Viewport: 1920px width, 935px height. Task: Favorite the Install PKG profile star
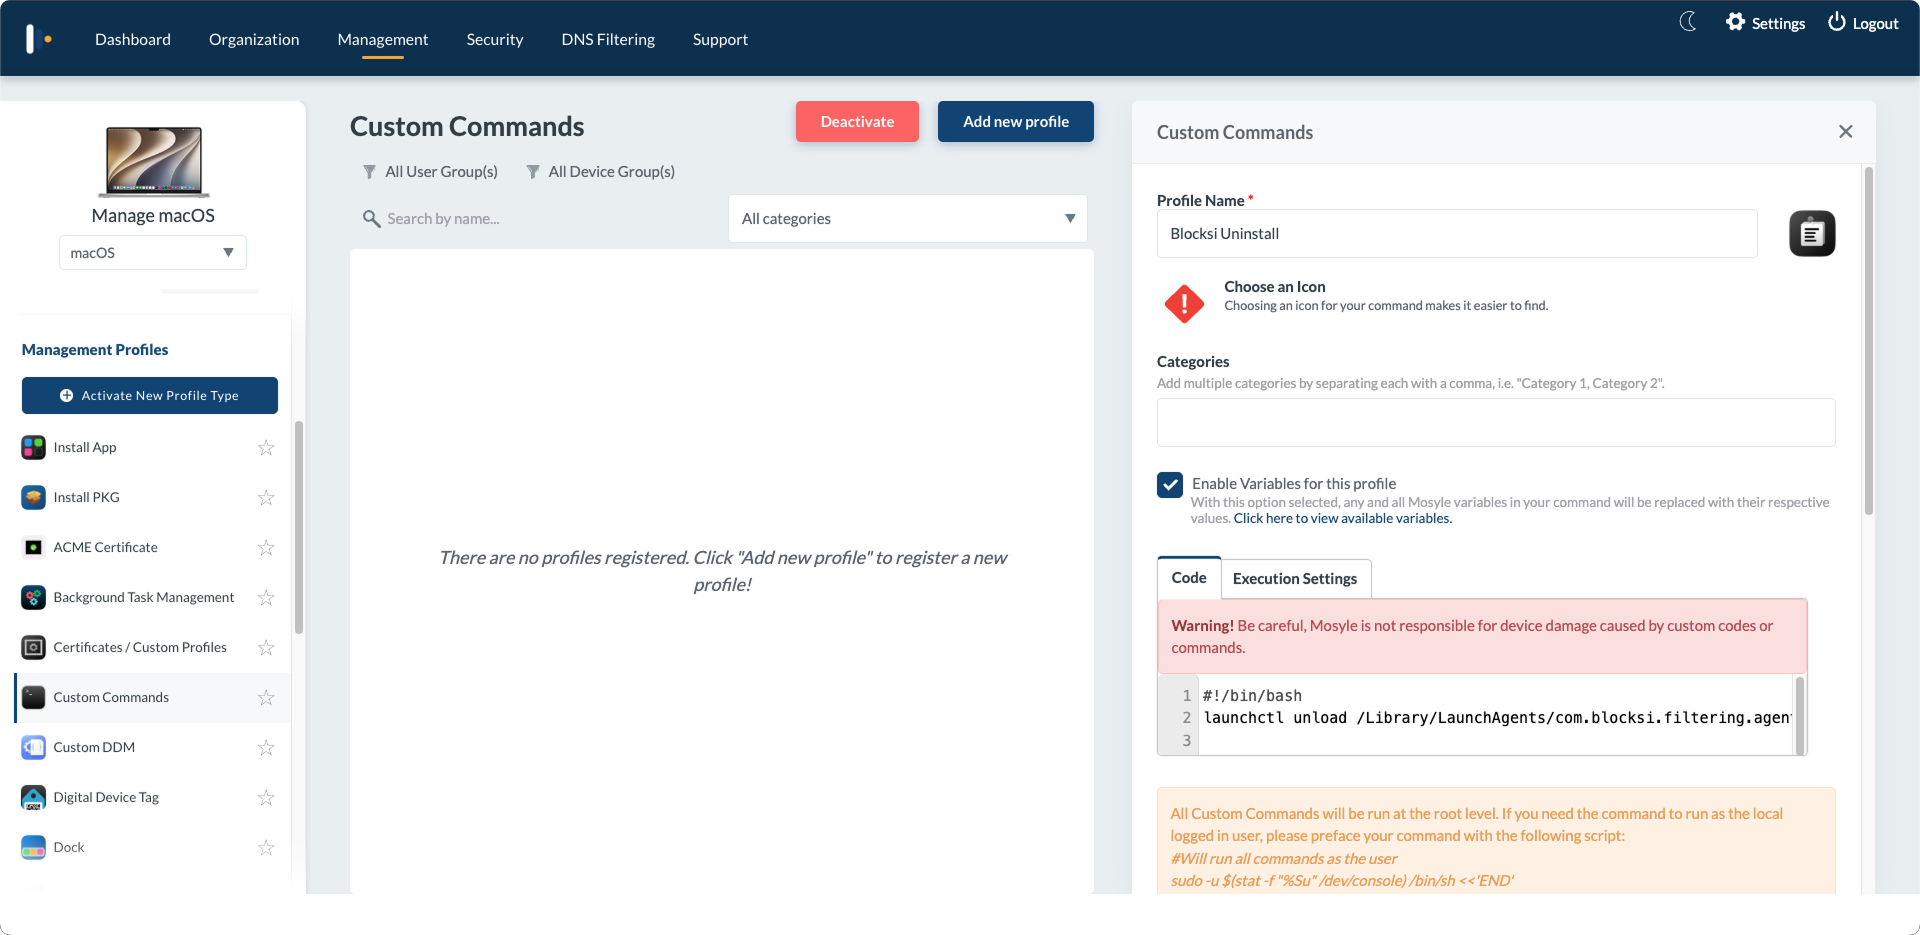(x=266, y=497)
